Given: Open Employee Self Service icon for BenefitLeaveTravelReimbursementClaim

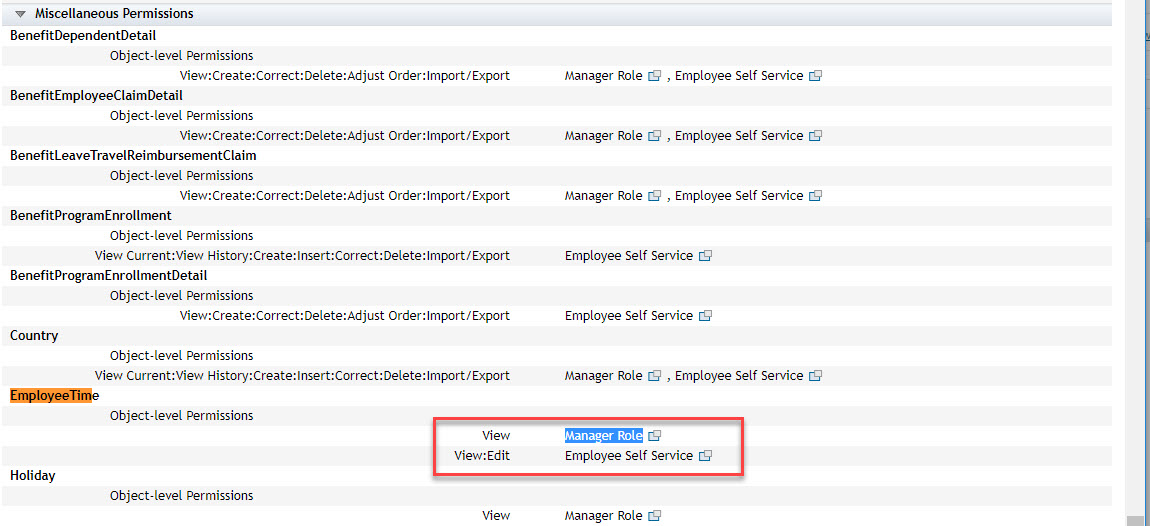Looking at the screenshot, I should point(816,196).
